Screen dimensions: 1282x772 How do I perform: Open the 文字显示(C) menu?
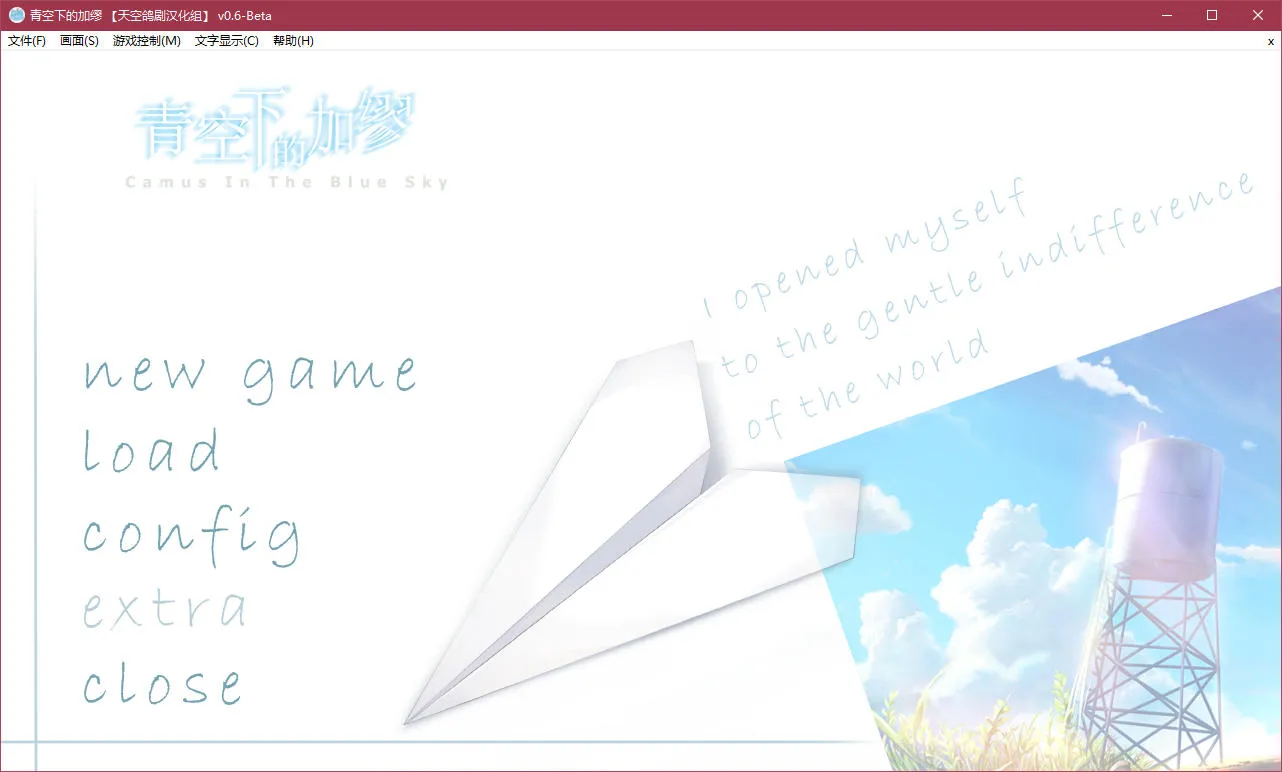[226, 41]
